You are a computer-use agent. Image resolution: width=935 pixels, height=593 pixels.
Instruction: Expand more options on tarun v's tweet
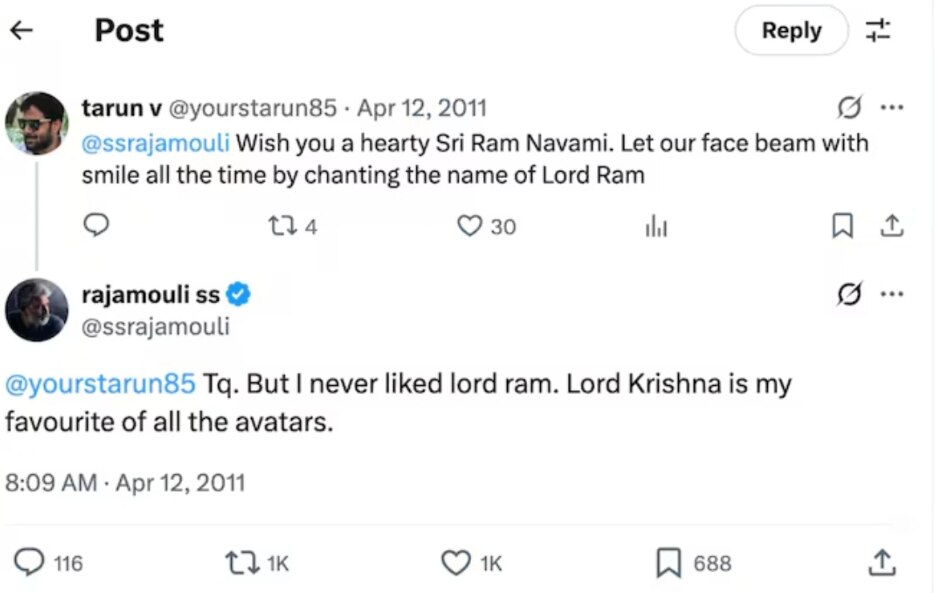point(891,108)
